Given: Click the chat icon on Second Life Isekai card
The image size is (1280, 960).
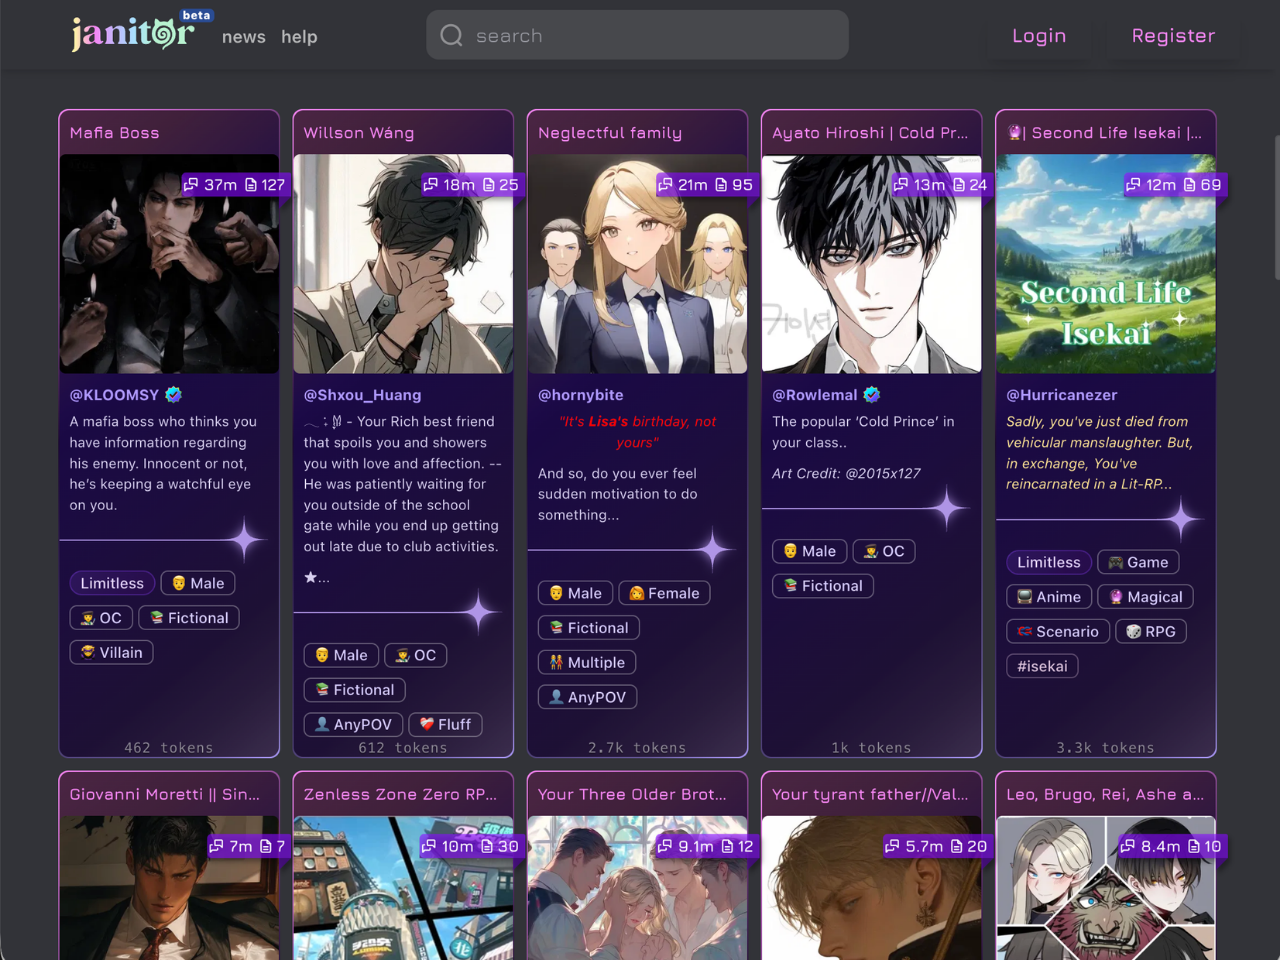Looking at the screenshot, I should [x=1134, y=185].
